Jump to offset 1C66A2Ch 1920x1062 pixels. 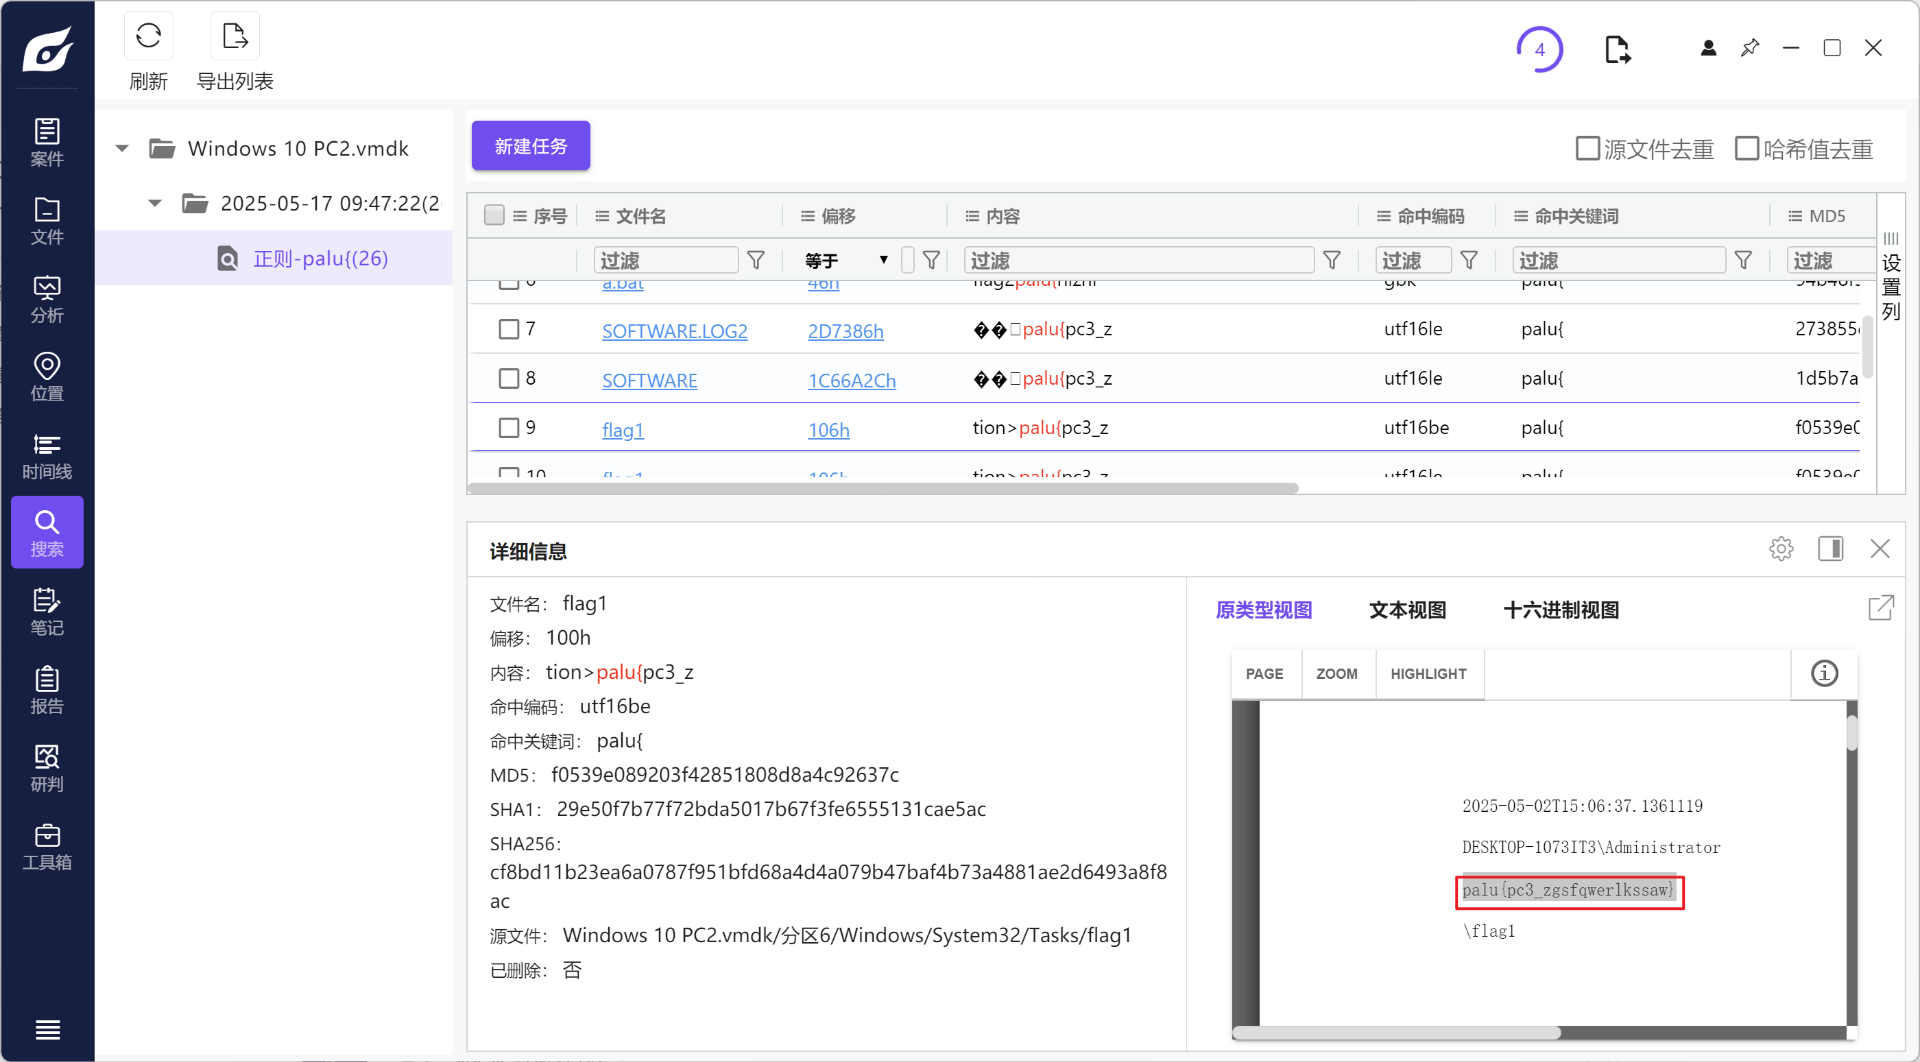(x=852, y=380)
